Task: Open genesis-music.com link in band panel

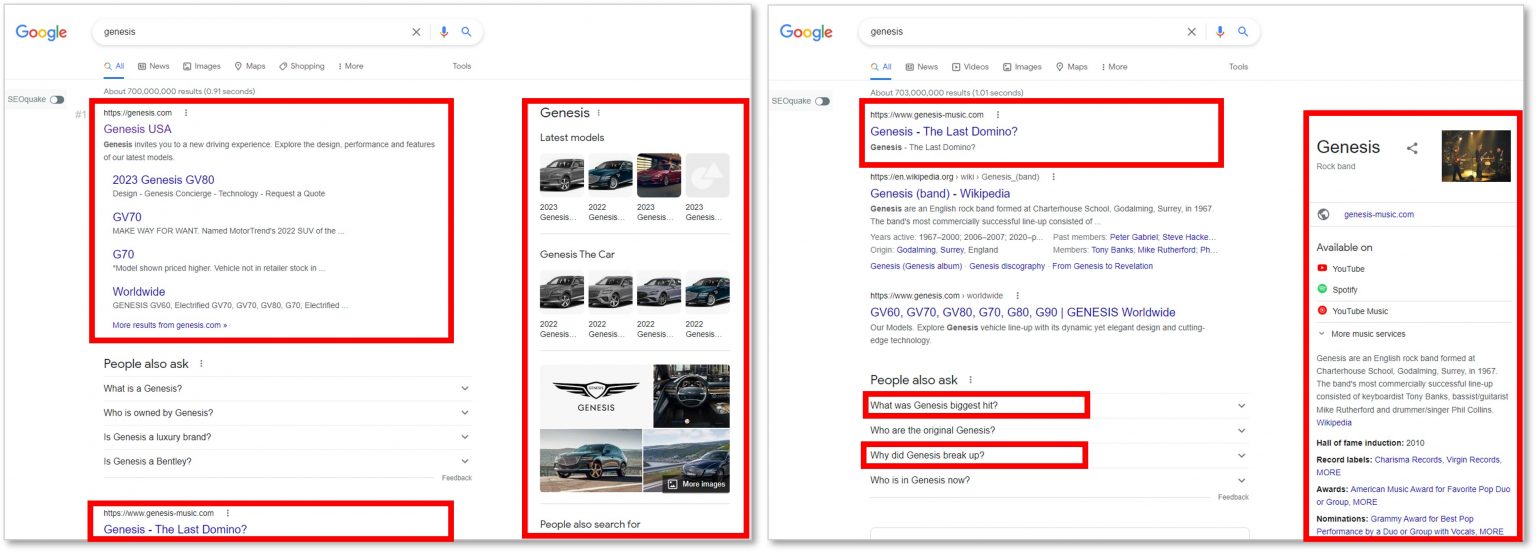Action: (1378, 214)
